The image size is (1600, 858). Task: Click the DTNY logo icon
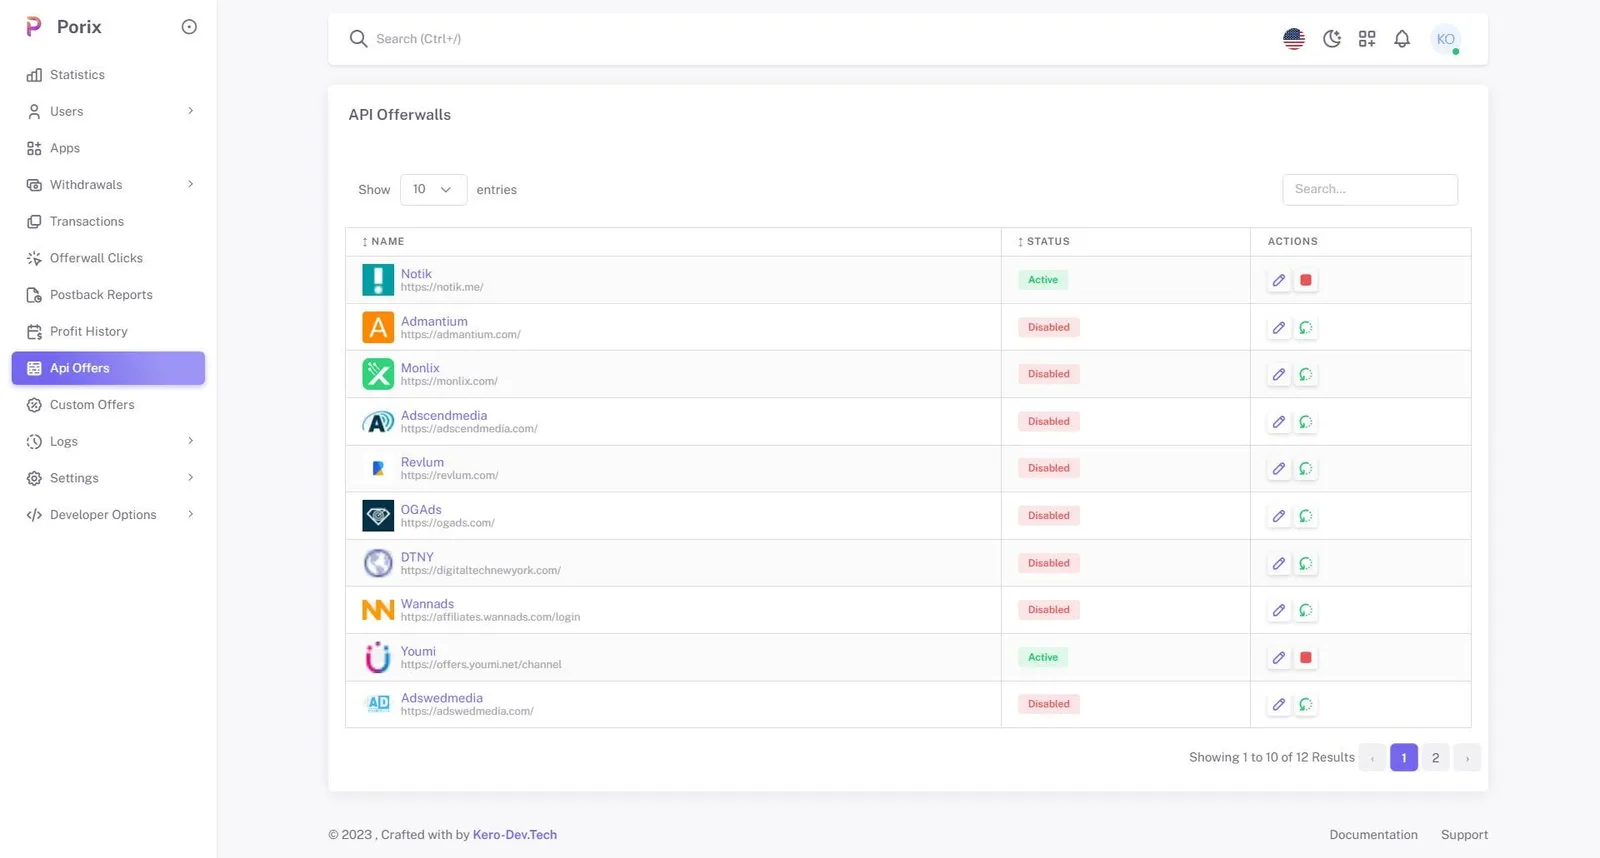(x=378, y=563)
